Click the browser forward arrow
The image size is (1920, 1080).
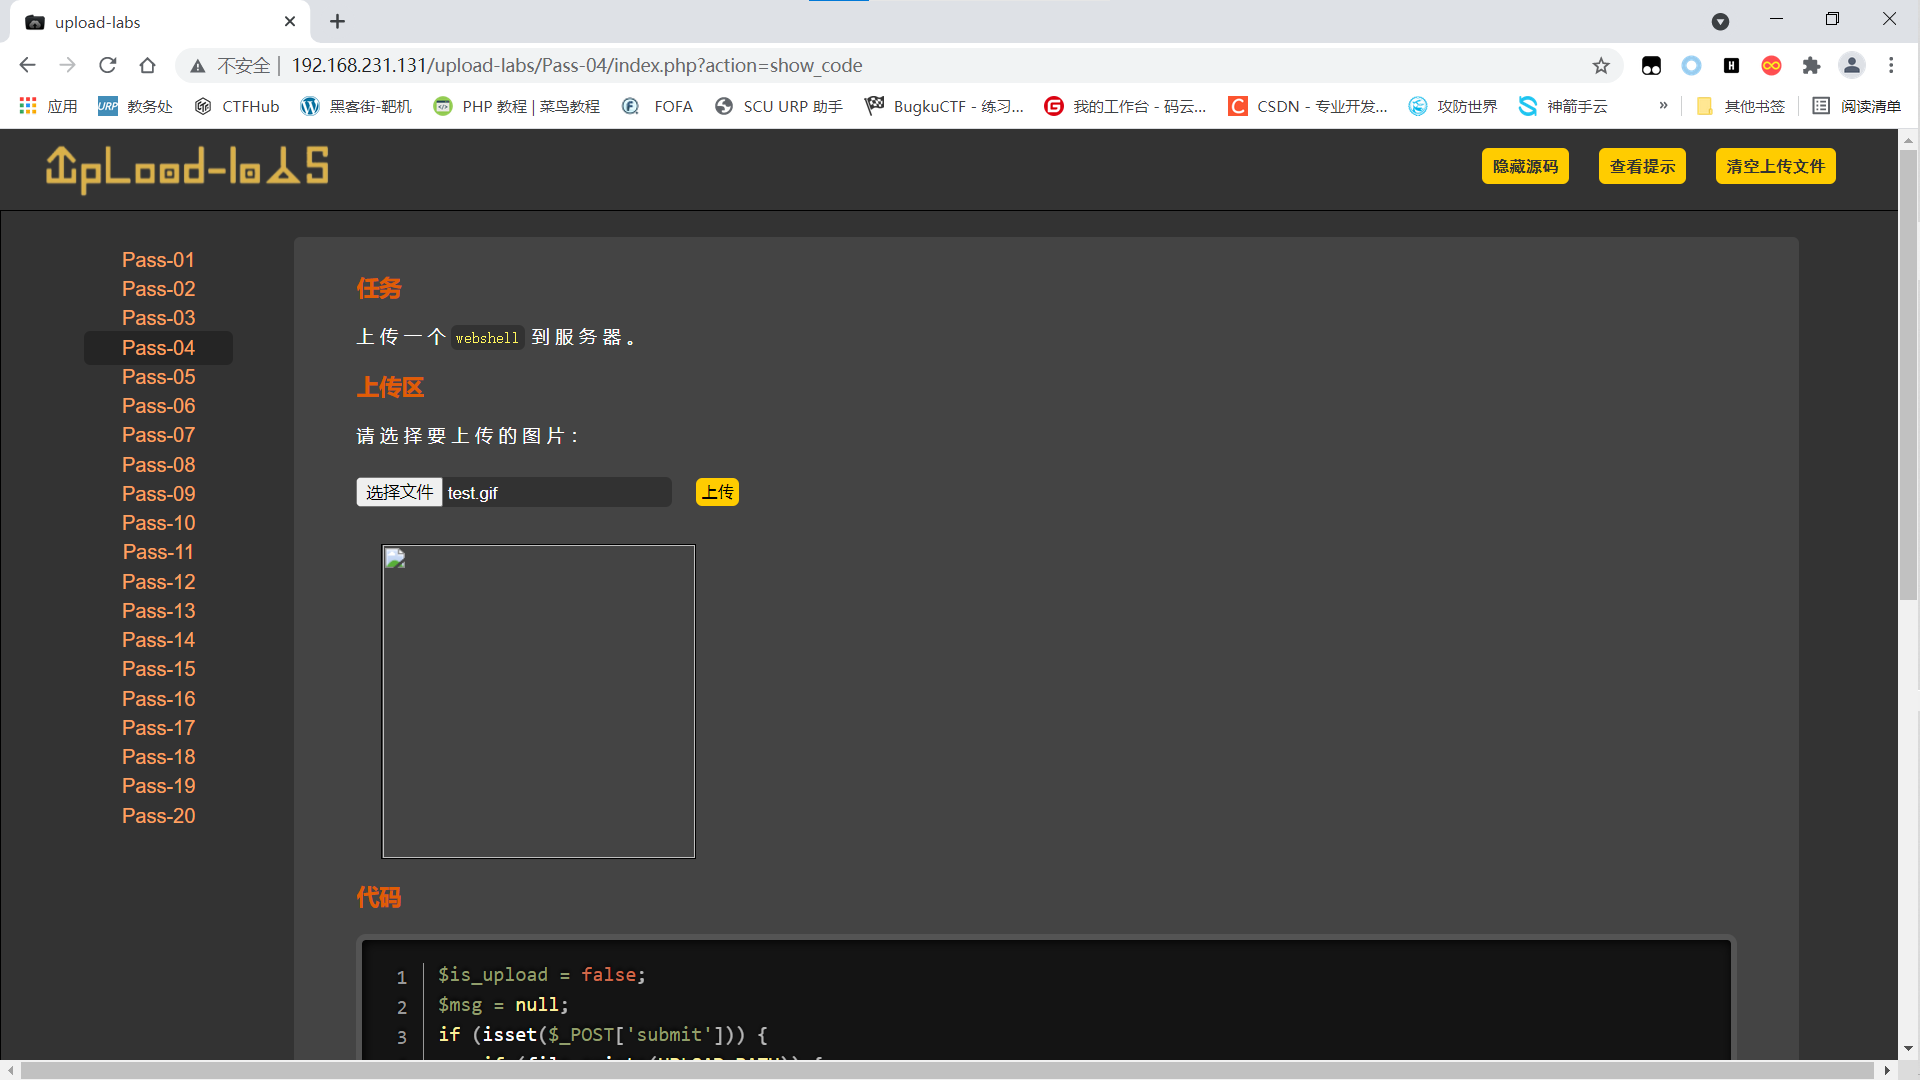coord(67,65)
